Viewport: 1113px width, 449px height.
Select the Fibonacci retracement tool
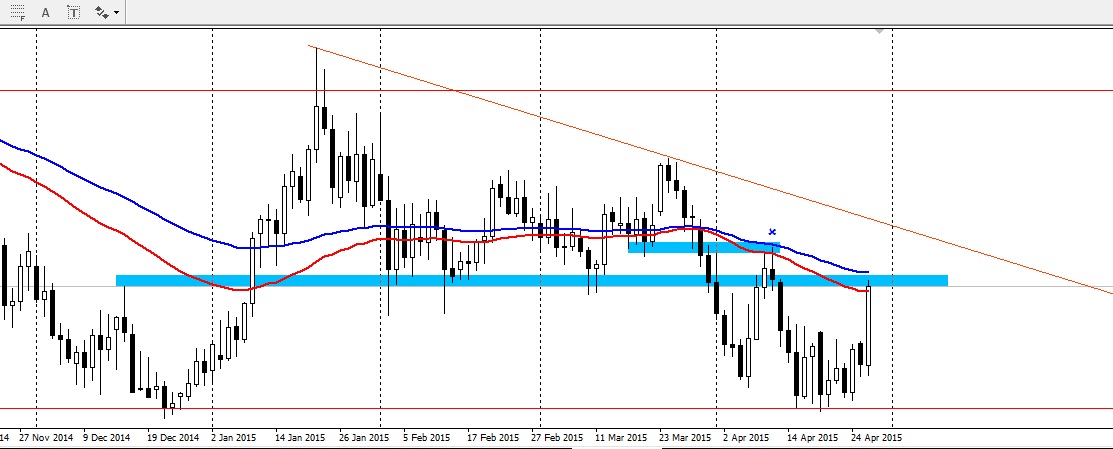(x=18, y=12)
